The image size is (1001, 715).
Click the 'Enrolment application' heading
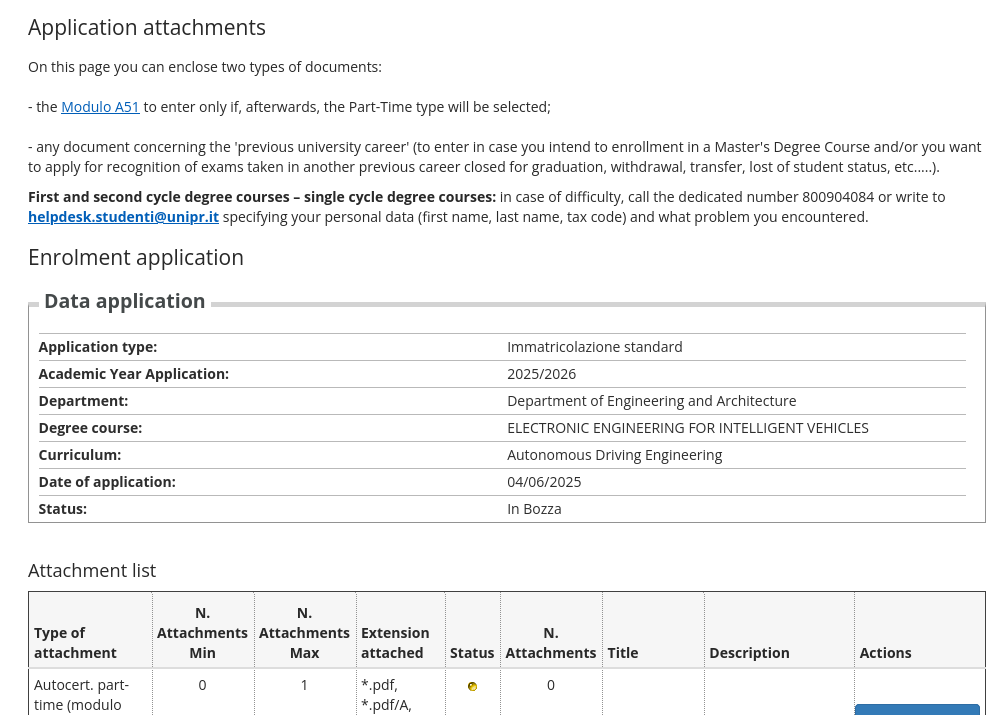(x=136, y=258)
